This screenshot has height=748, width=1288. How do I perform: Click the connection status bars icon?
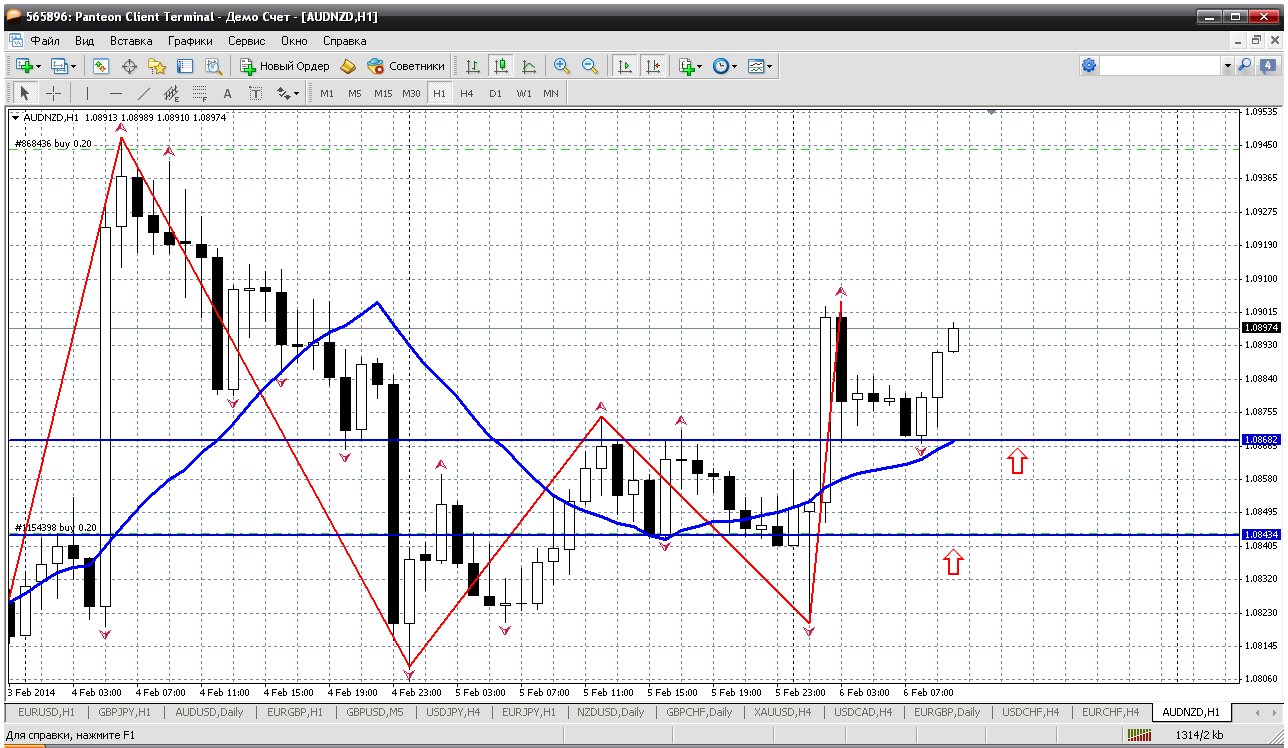point(1139,735)
